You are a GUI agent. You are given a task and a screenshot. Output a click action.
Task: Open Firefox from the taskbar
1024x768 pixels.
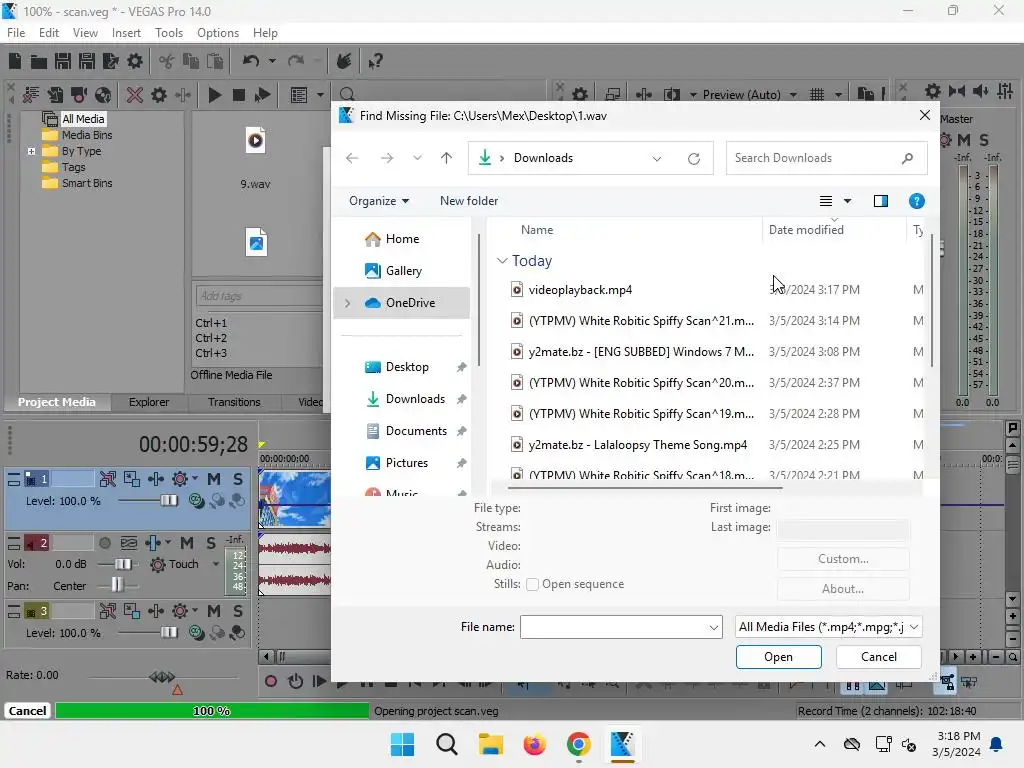tap(534, 744)
